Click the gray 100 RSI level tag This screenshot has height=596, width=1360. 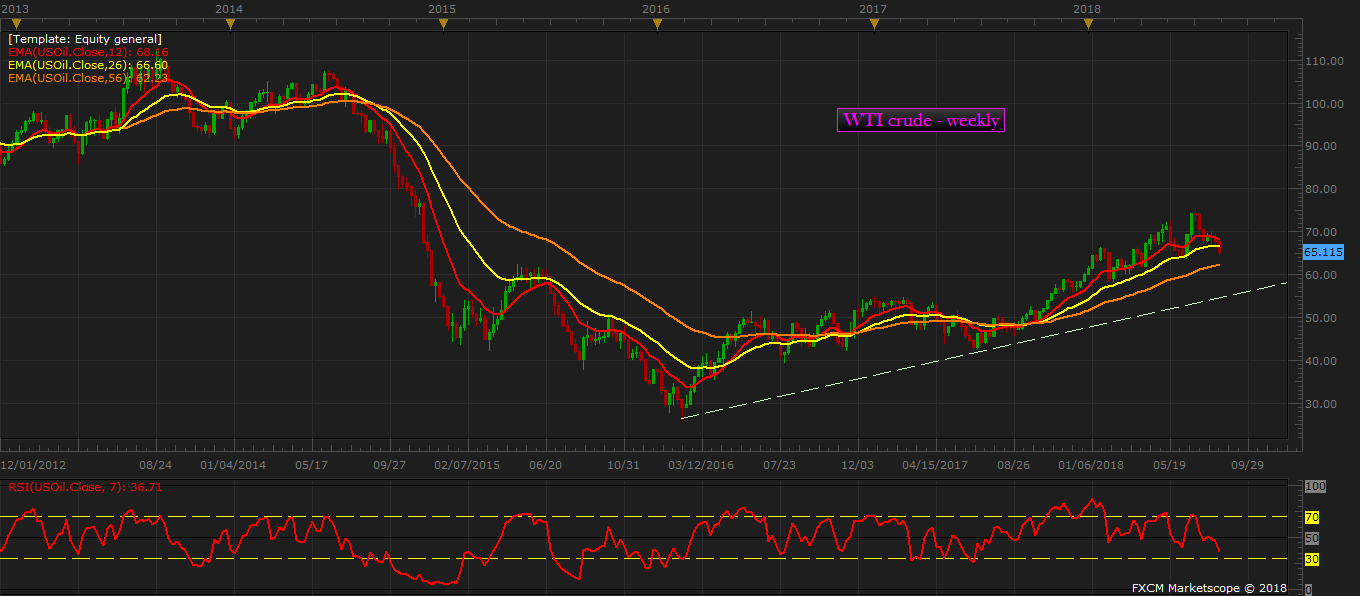(x=1315, y=486)
